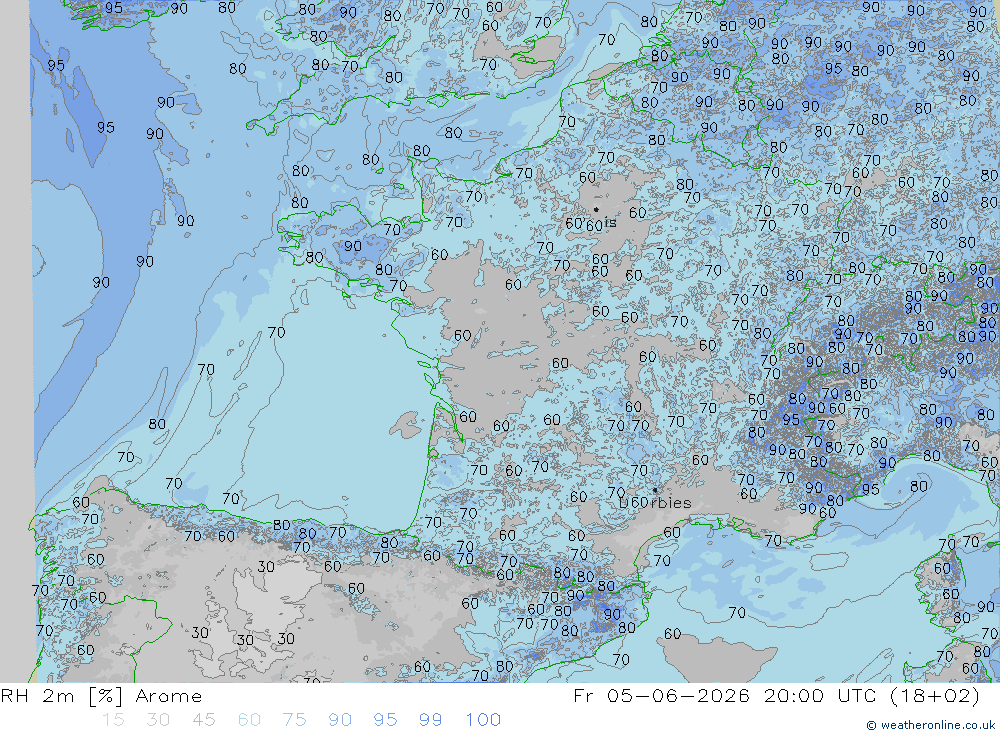Pick the 60 entry in the bottom legend
This screenshot has height=733, width=1000.
click(249, 720)
